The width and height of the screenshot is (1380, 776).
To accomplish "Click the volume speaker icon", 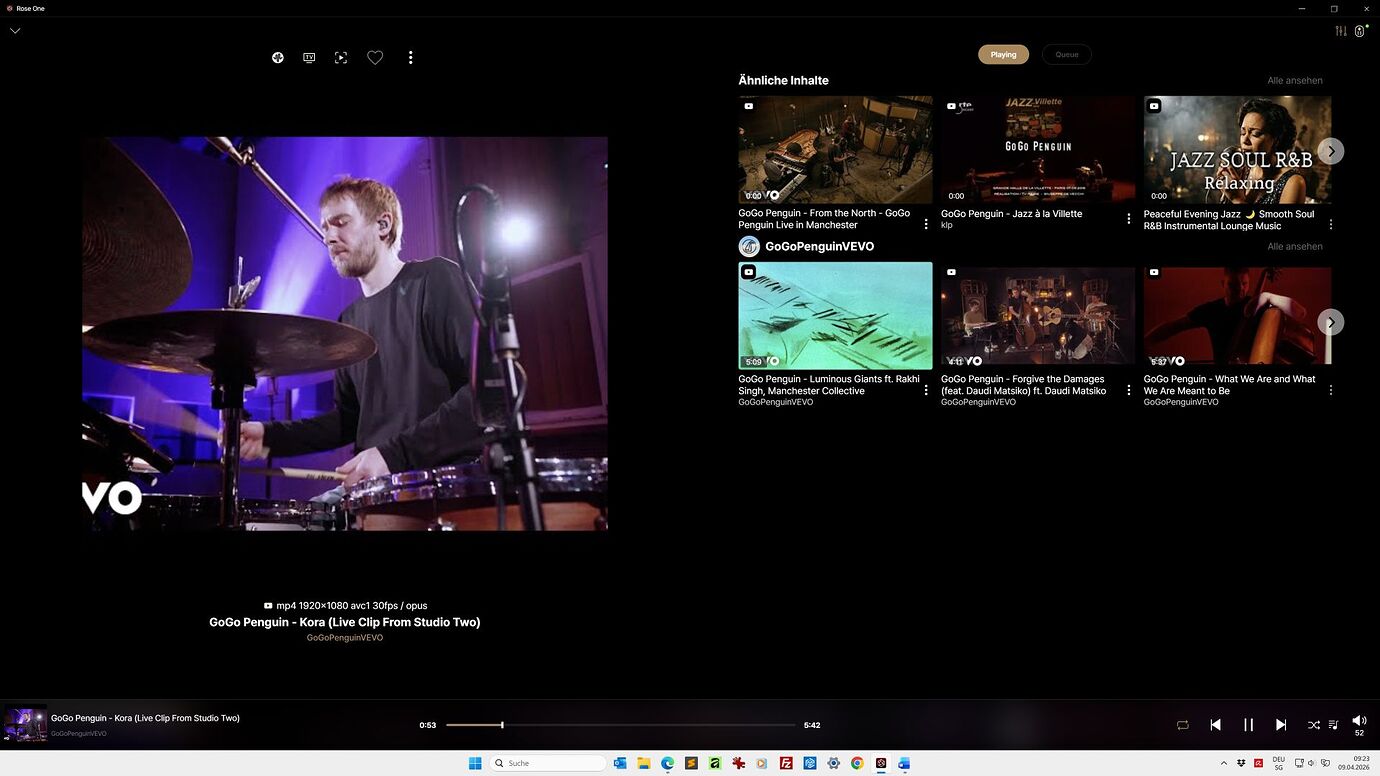I will (1359, 721).
